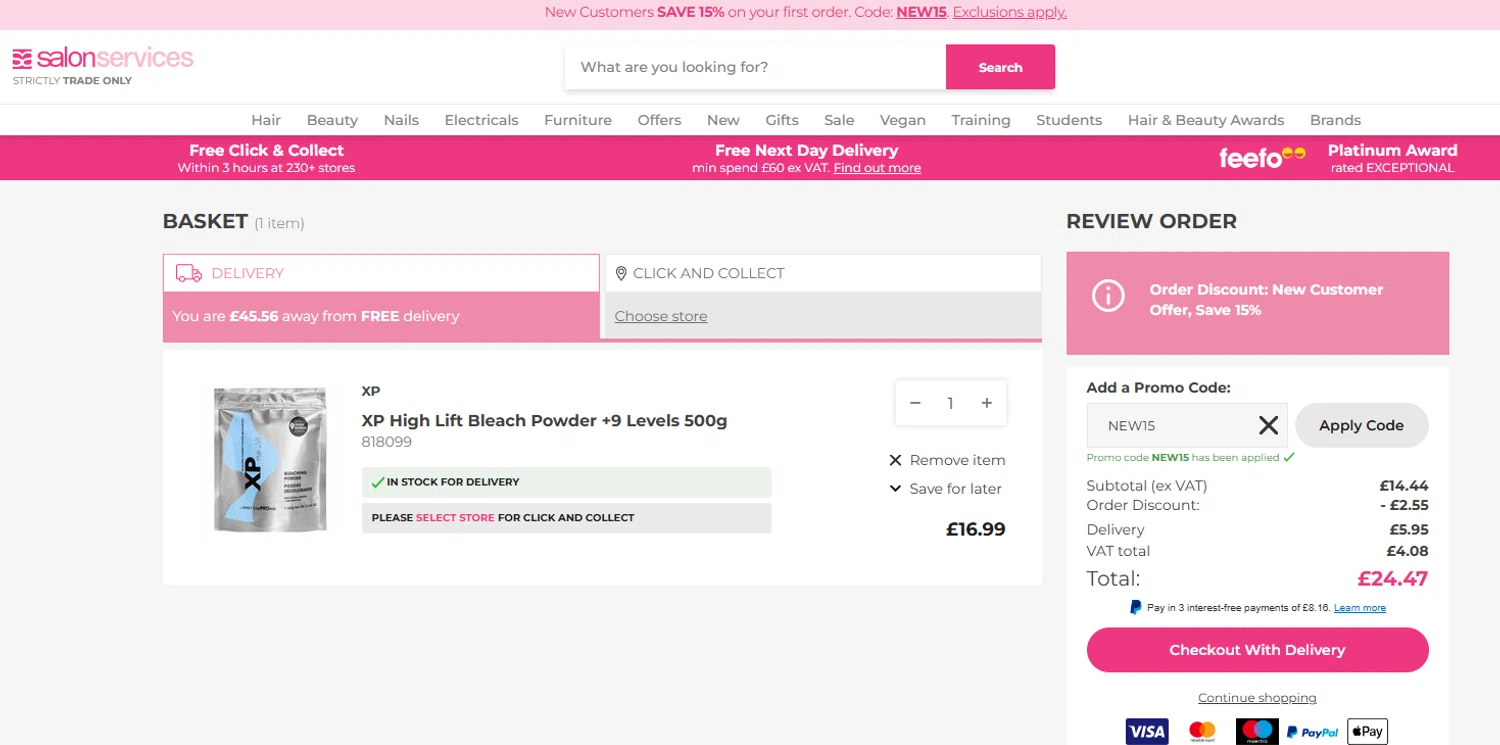The height and width of the screenshot is (745, 1500).
Task: Click Checkout With Delivery
Action: (1257, 650)
